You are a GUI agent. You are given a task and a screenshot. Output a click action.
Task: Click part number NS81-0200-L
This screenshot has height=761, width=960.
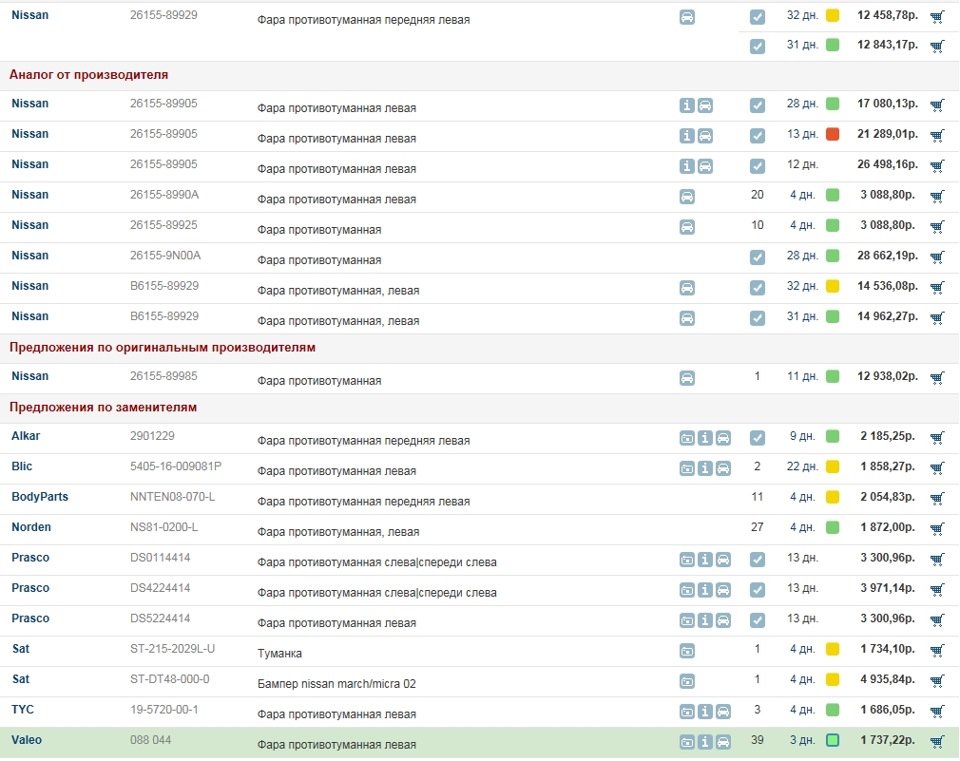(x=164, y=527)
